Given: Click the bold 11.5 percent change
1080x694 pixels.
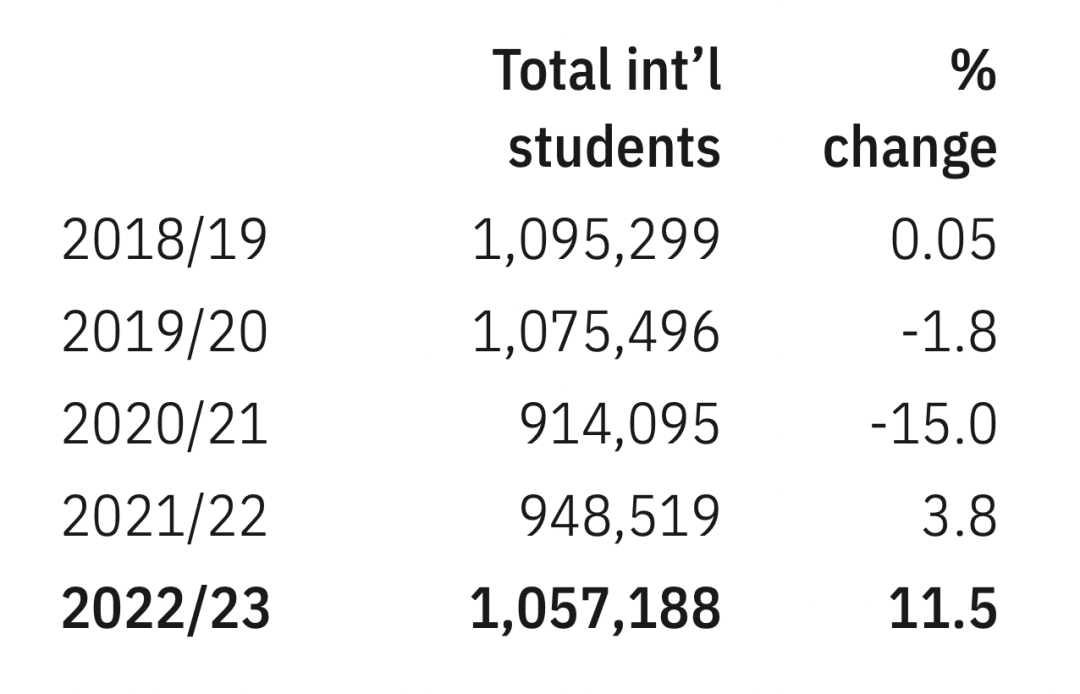Looking at the screenshot, I should point(943,608).
